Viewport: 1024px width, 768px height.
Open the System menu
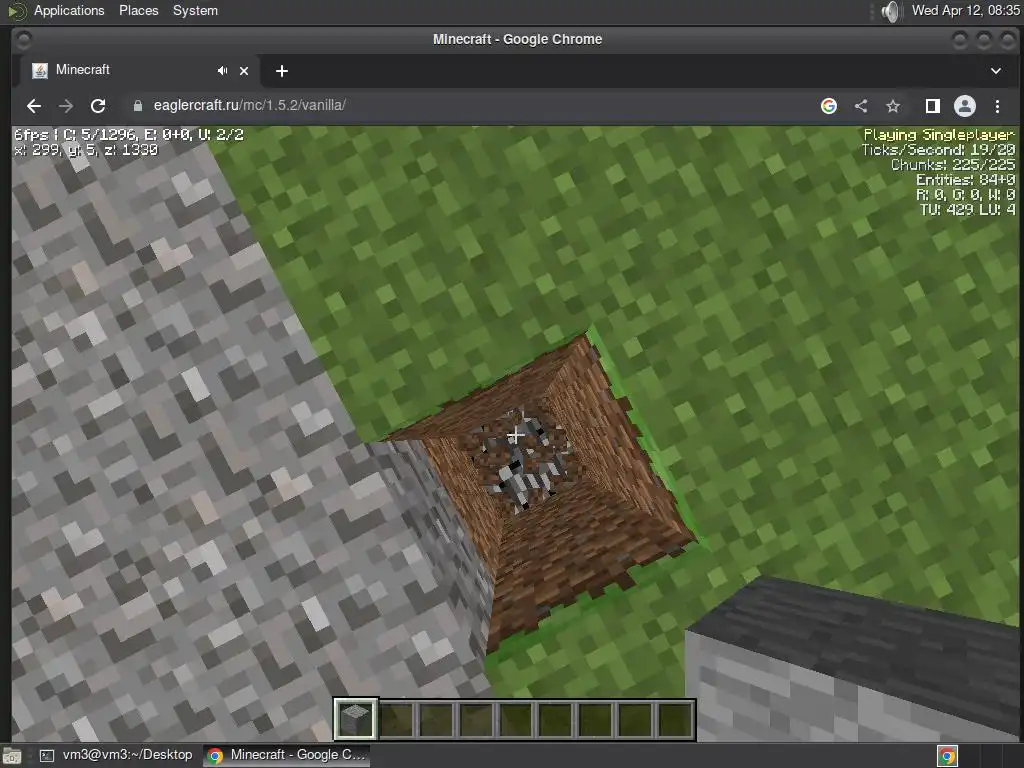click(x=195, y=10)
